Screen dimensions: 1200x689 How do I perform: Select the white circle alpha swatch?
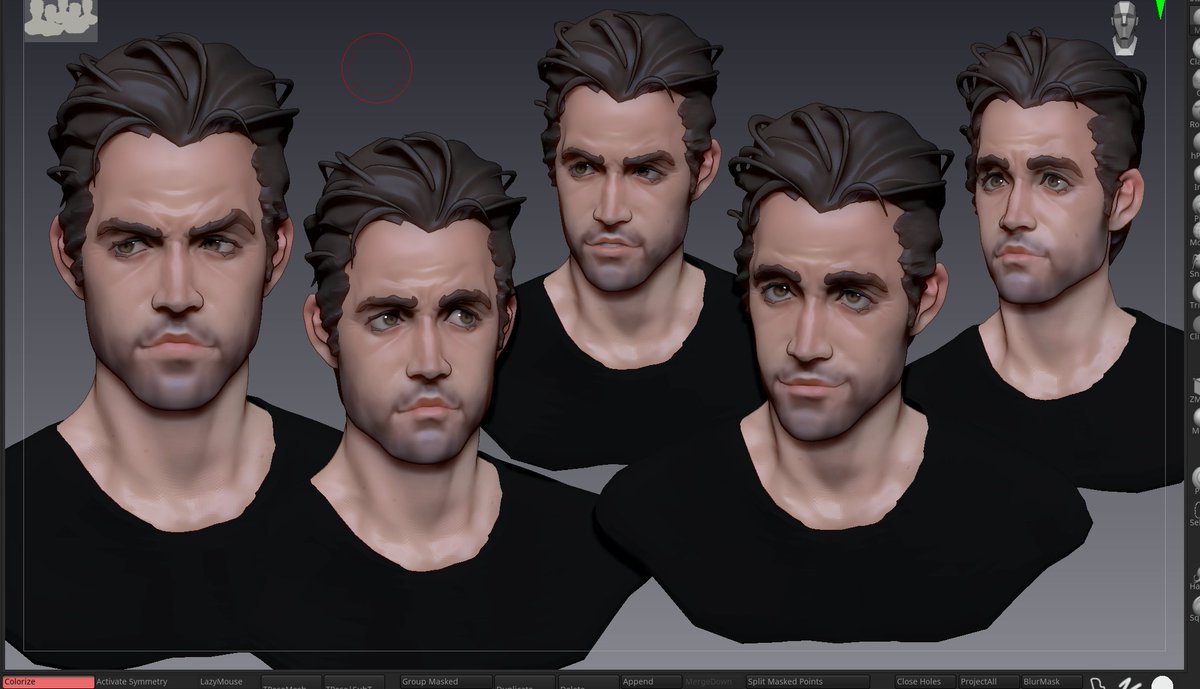point(1162,683)
